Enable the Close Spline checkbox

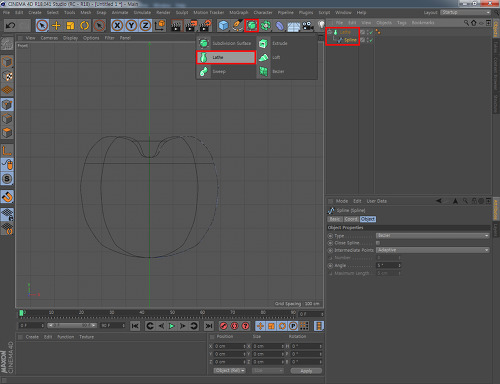pyautogui.click(x=378, y=243)
